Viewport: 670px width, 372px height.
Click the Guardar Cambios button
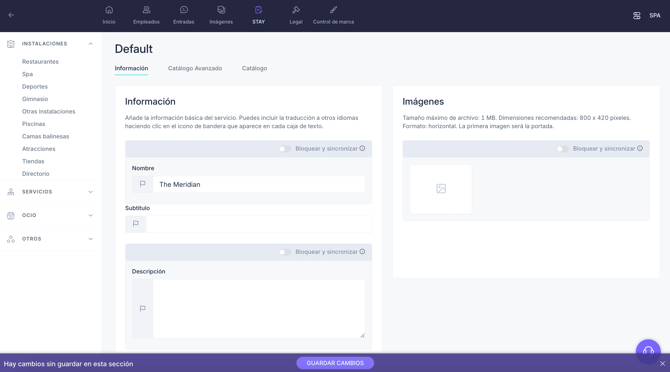click(335, 363)
